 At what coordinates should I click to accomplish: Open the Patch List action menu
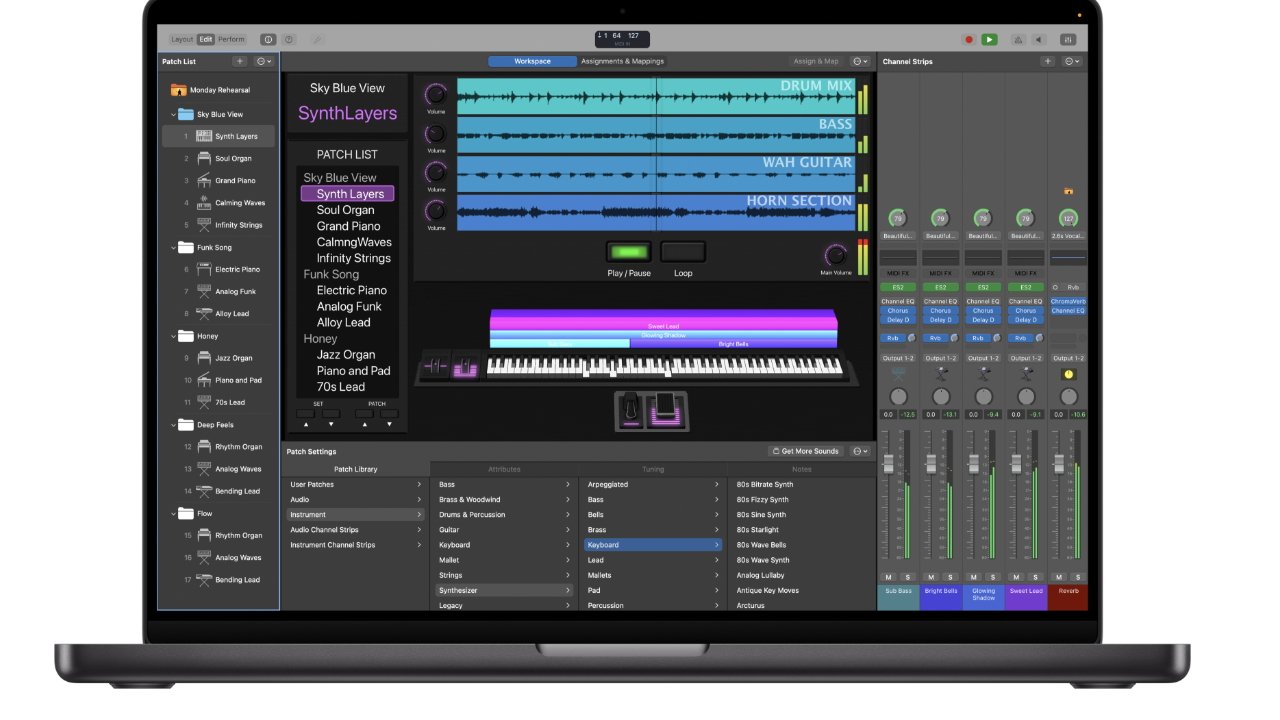pos(262,61)
